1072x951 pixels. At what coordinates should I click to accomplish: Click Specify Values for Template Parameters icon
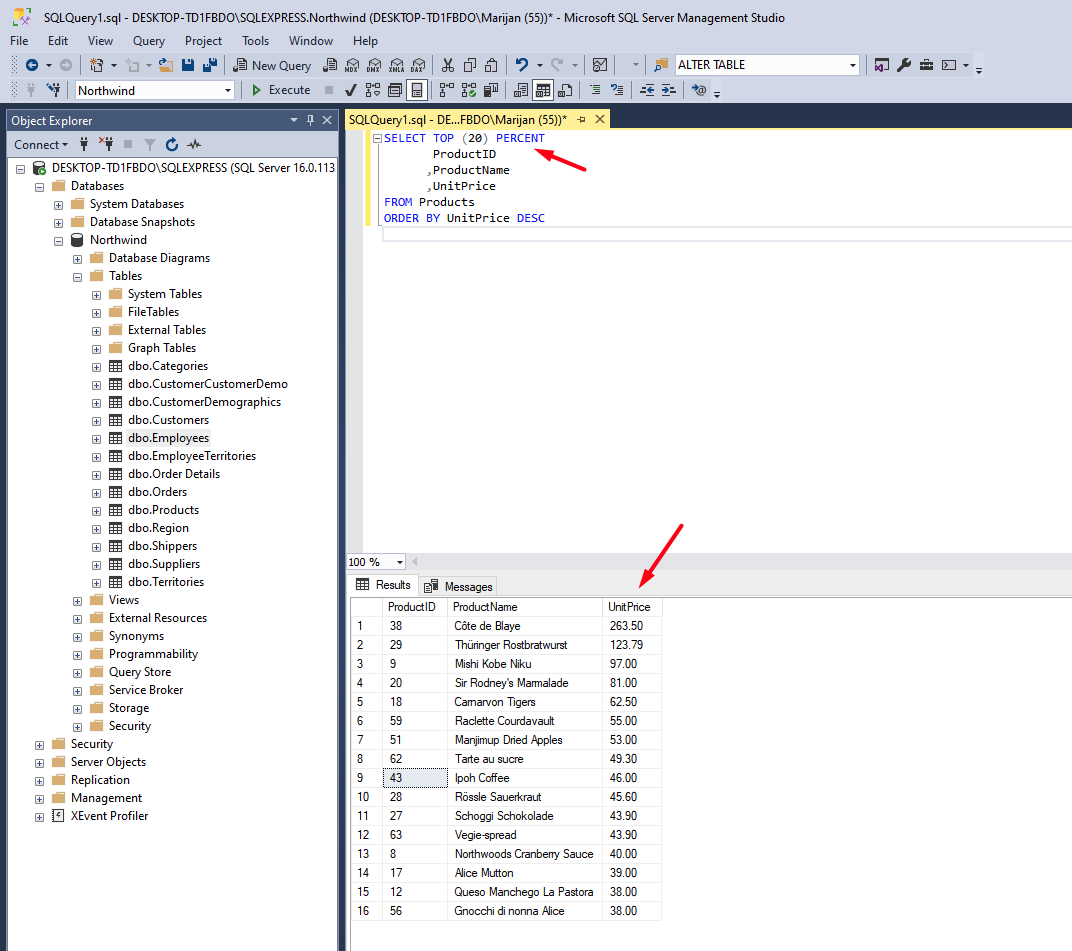[699, 90]
